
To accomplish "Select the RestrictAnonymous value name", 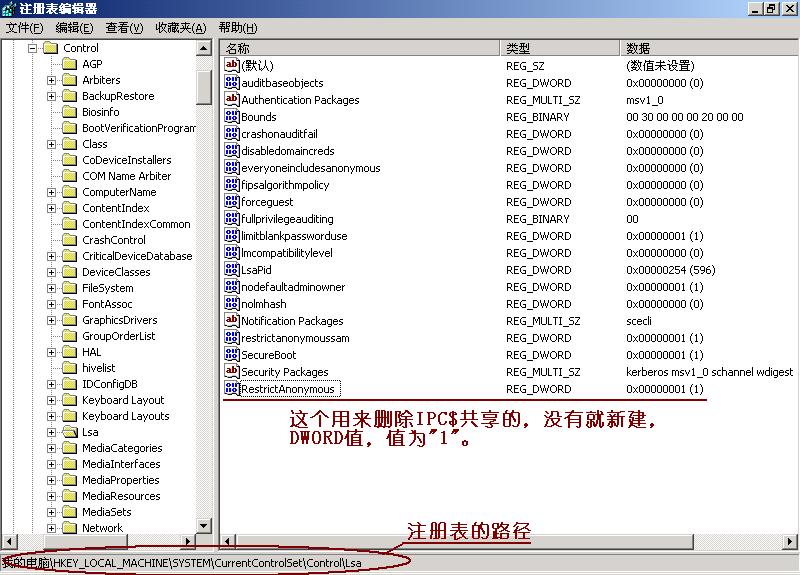I will pyautogui.click(x=288, y=389).
